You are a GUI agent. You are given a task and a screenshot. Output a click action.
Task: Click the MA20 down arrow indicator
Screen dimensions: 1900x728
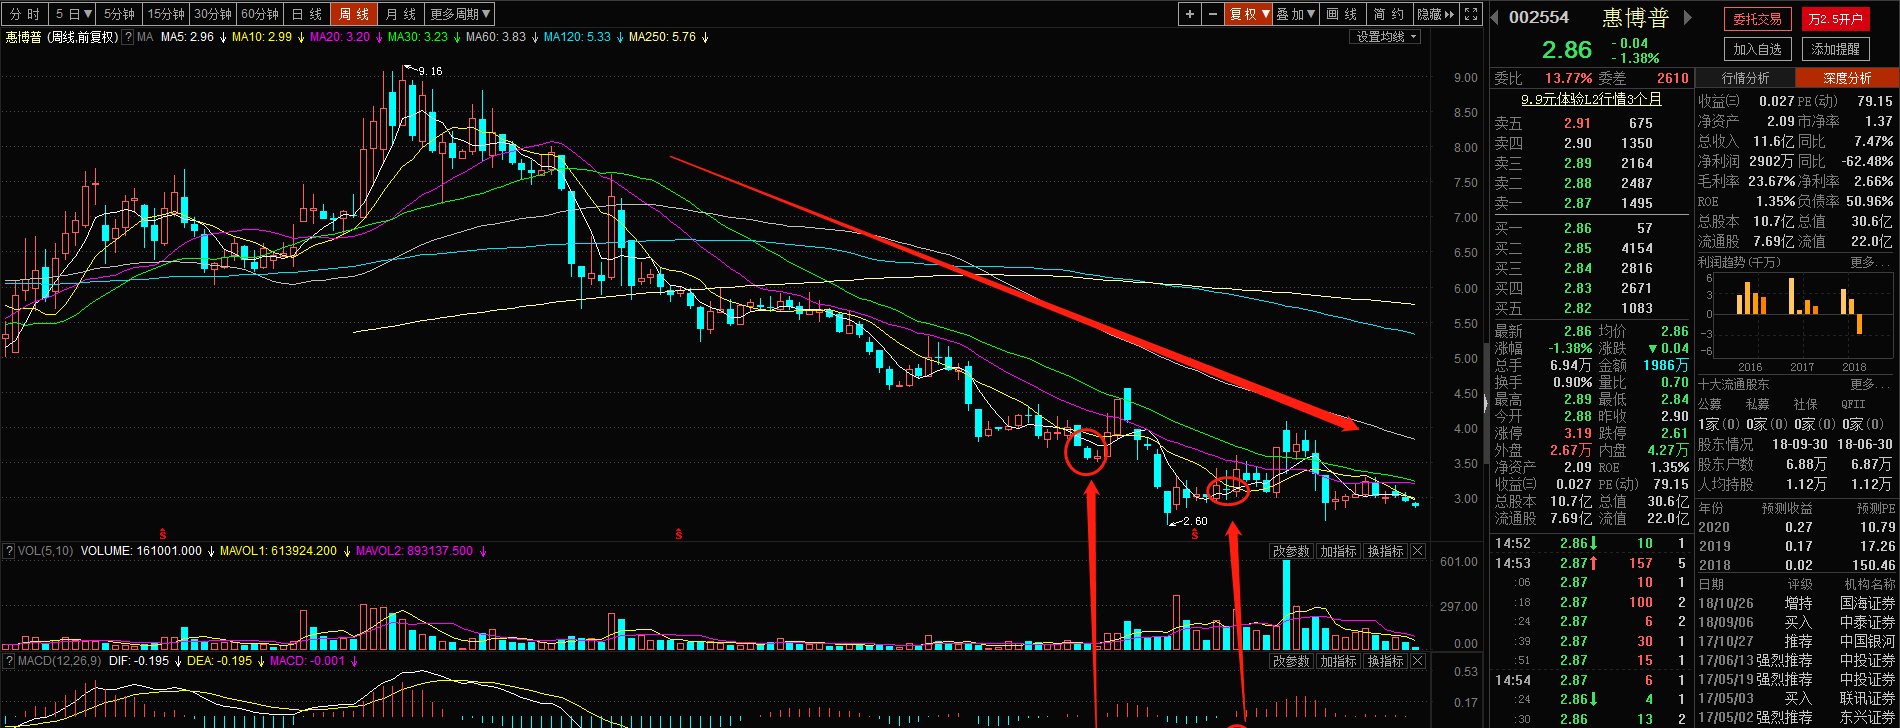pos(378,37)
